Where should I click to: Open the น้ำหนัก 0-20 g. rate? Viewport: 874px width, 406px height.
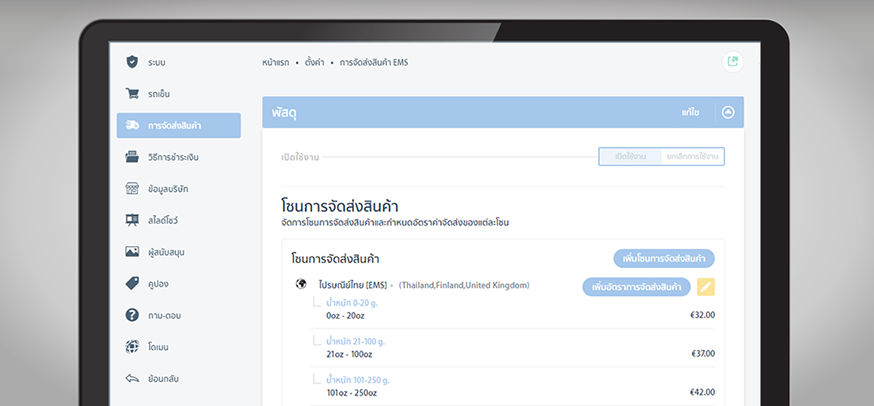tap(352, 303)
